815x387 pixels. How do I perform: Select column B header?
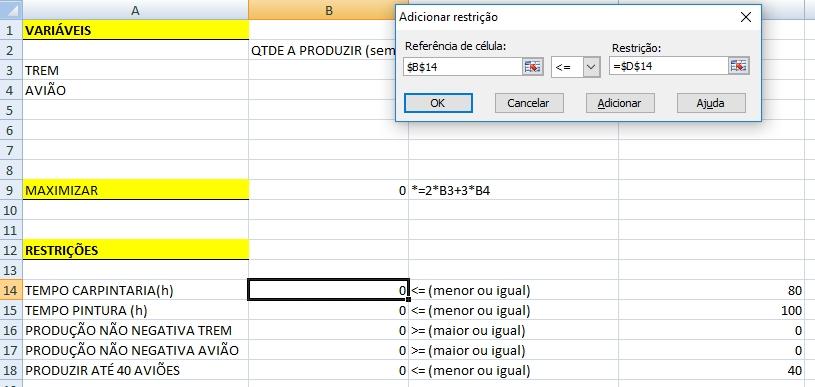pyautogui.click(x=328, y=10)
